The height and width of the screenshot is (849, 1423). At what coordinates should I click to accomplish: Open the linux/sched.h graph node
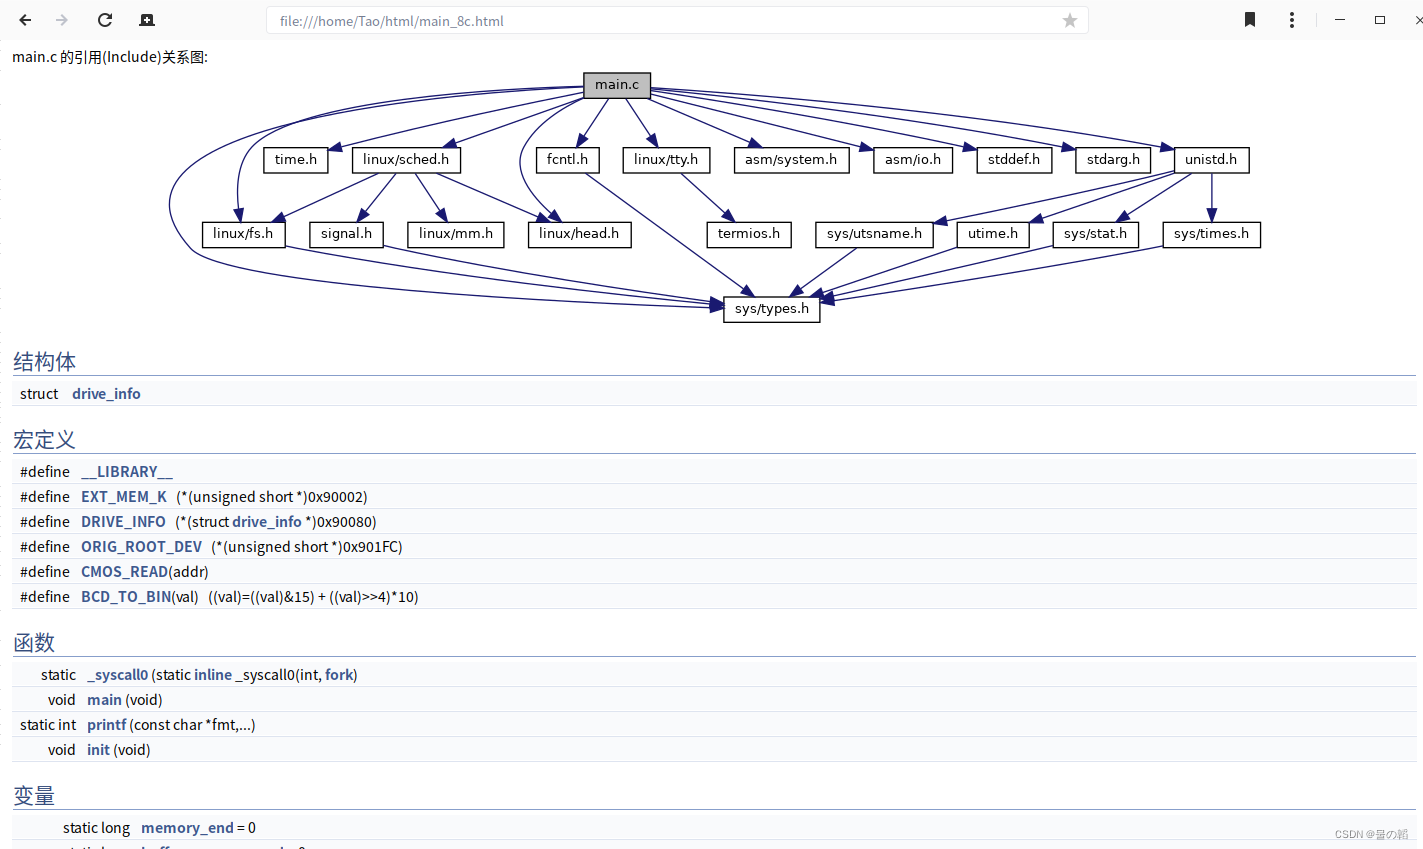pyautogui.click(x=406, y=160)
